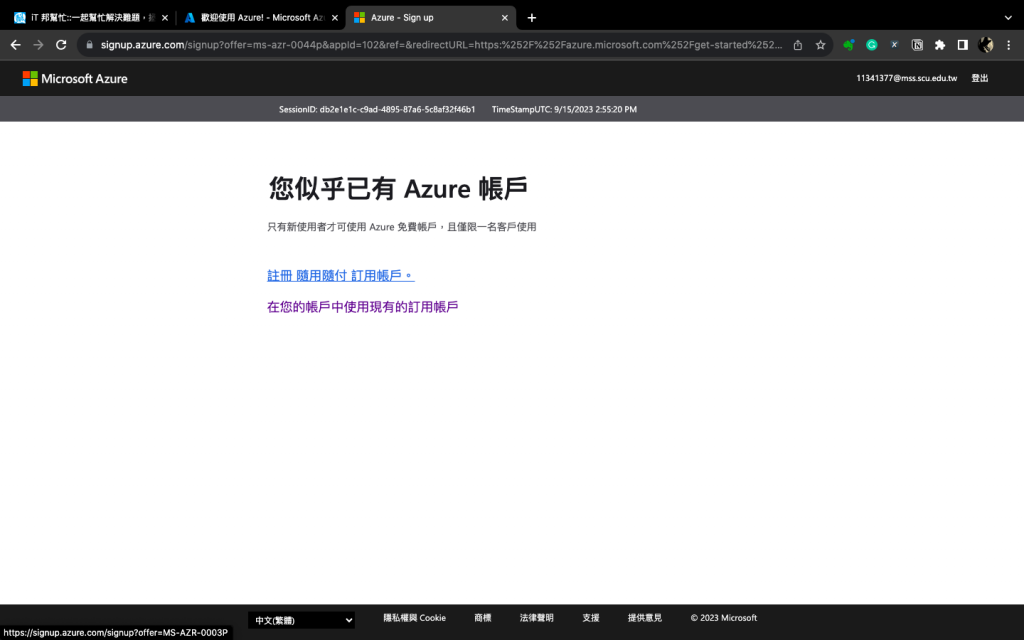This screenshot has width=1024, height=640.
Task: Click the SessionID text in banner
Action: [x=377, y=110]
